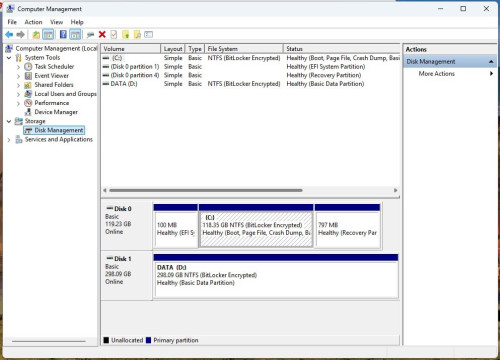The height and width of the screenshot is (360, 500).
Task: Click the last toolbar icon, the list view
Action: tap(148, 34)
